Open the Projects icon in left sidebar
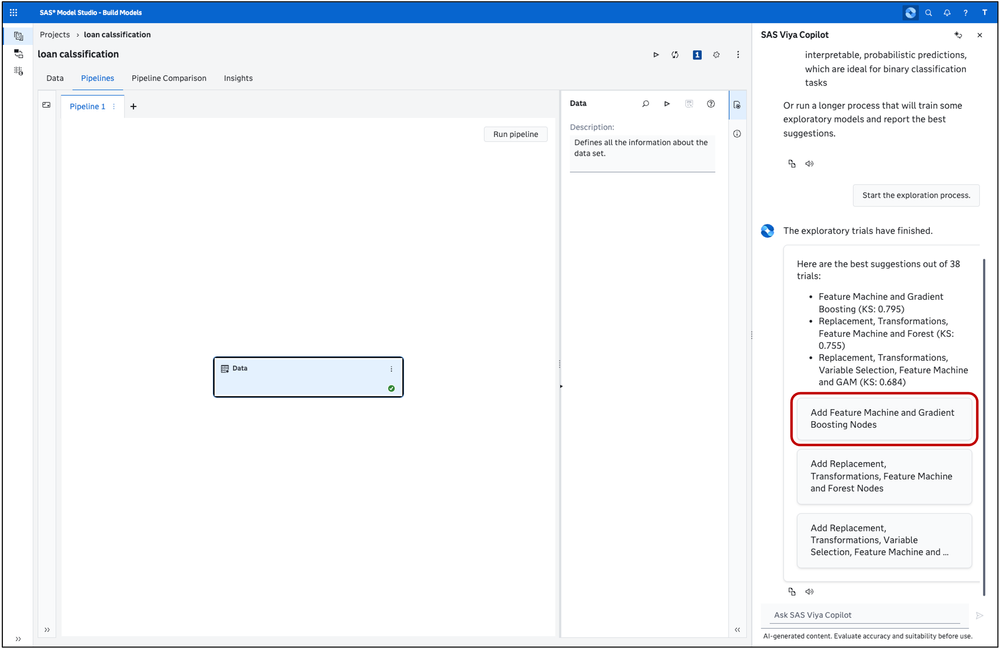The image size is (999, 648). tap(18, 36)
